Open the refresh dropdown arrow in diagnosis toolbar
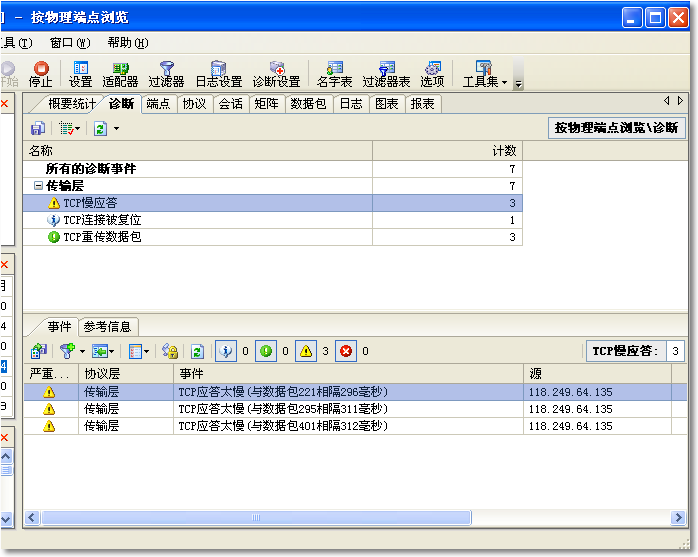 coord(116,128)
